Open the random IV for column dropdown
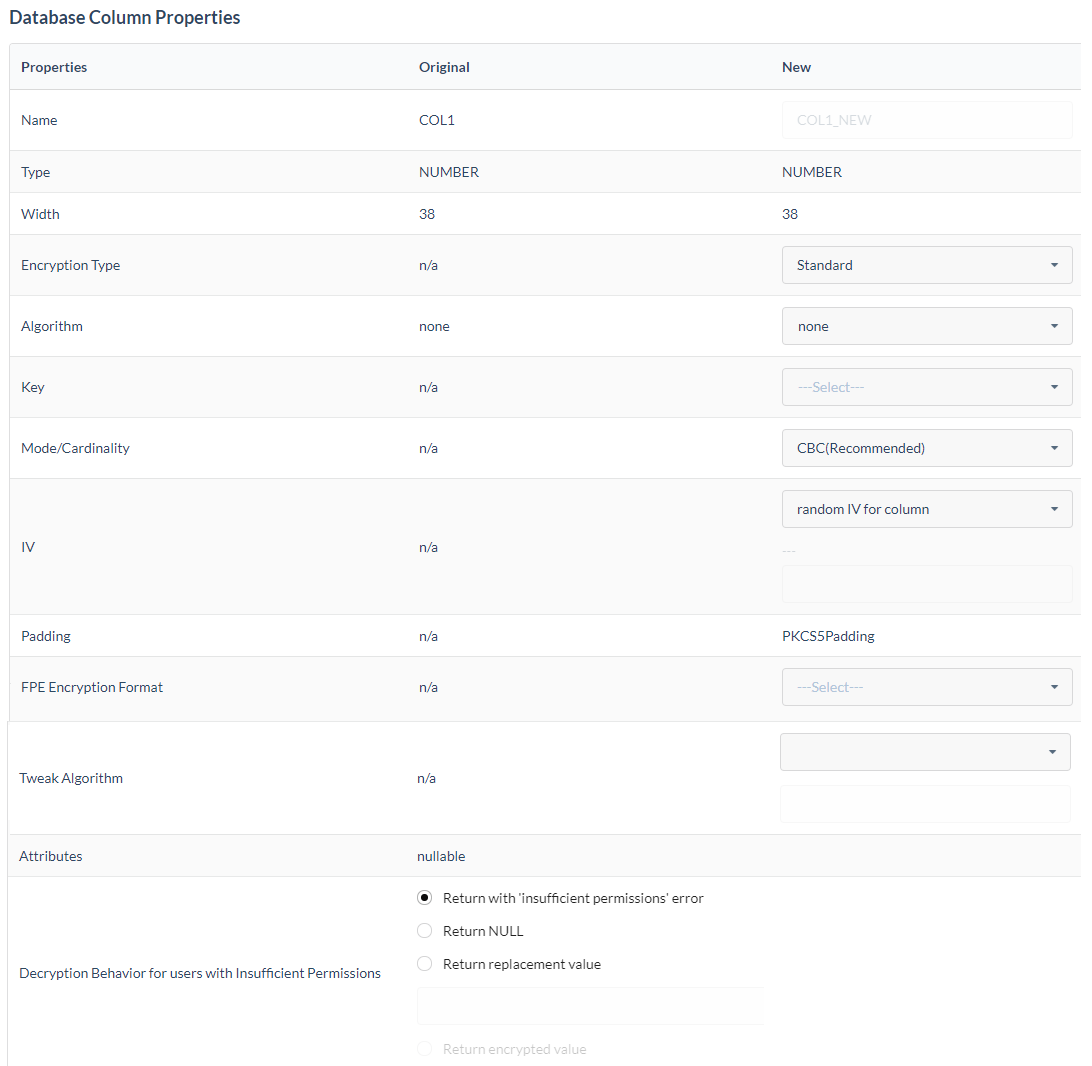Screen dimensions: 1092x1066 926,509
